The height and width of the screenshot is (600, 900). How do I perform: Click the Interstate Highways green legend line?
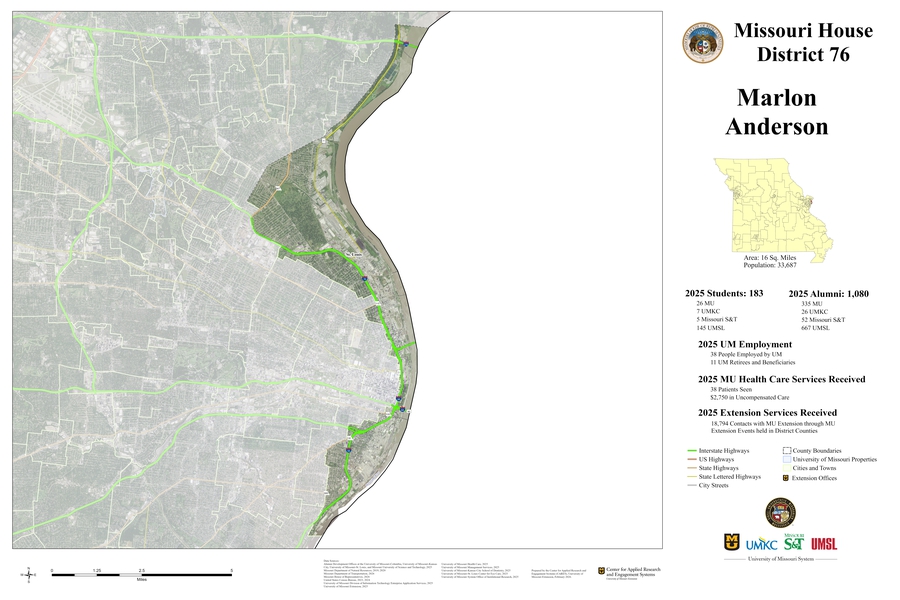pos(692,451)
